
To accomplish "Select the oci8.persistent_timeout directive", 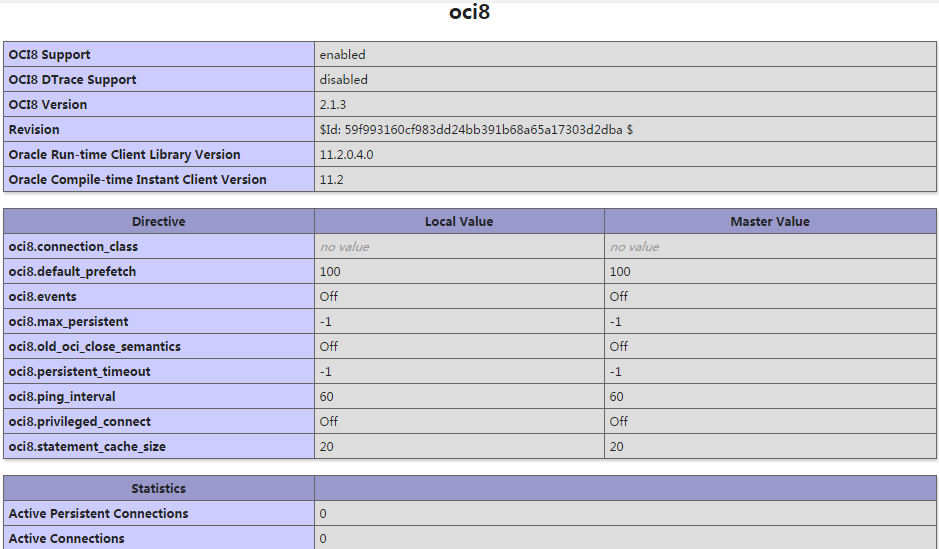I will click(x=80, y=372).
